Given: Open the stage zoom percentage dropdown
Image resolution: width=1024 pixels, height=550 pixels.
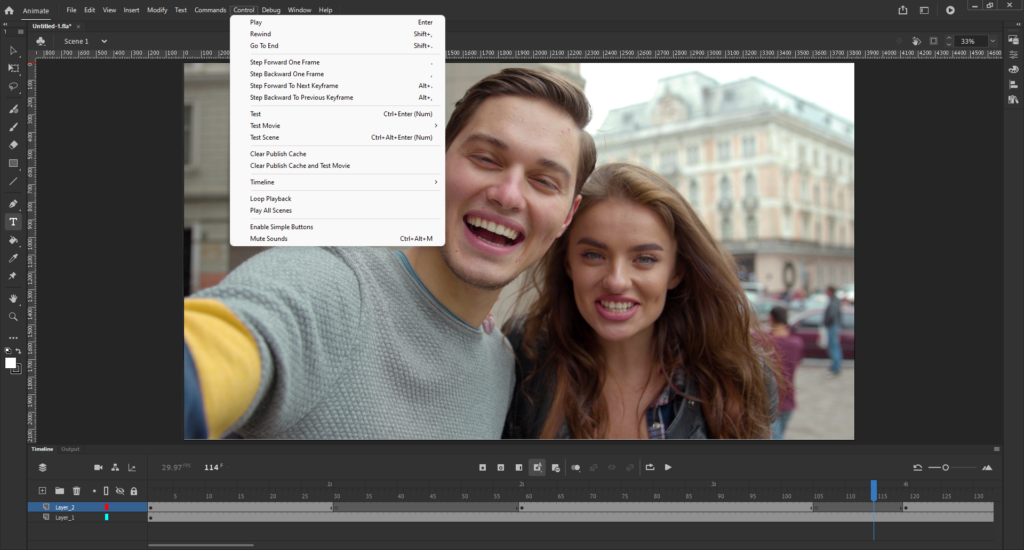Looking at the screenshot, I should [x=992, y=41].
